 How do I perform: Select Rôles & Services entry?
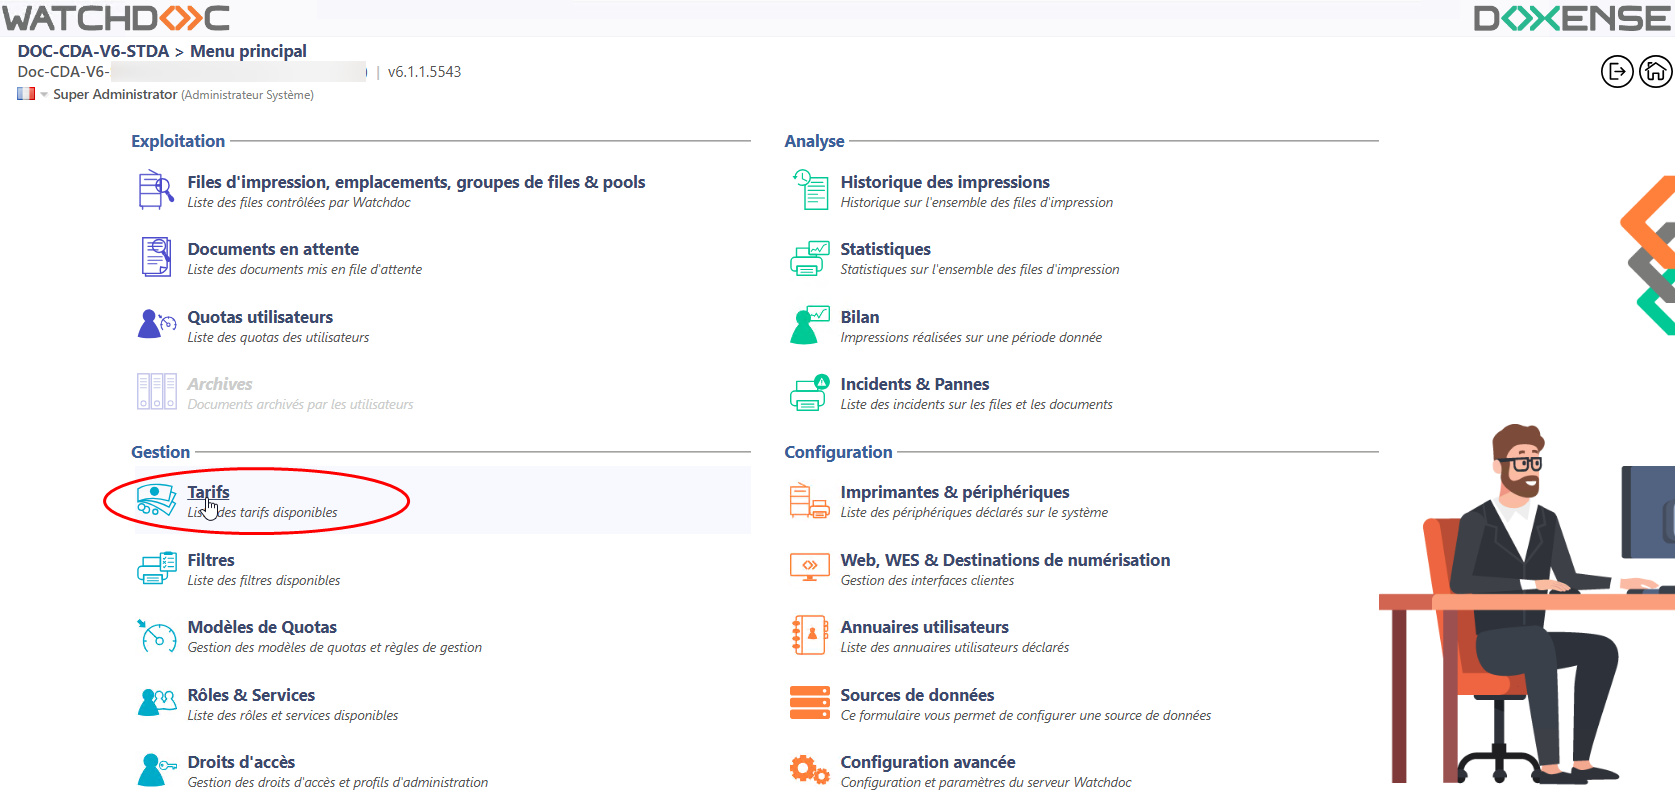click(251, 695)
